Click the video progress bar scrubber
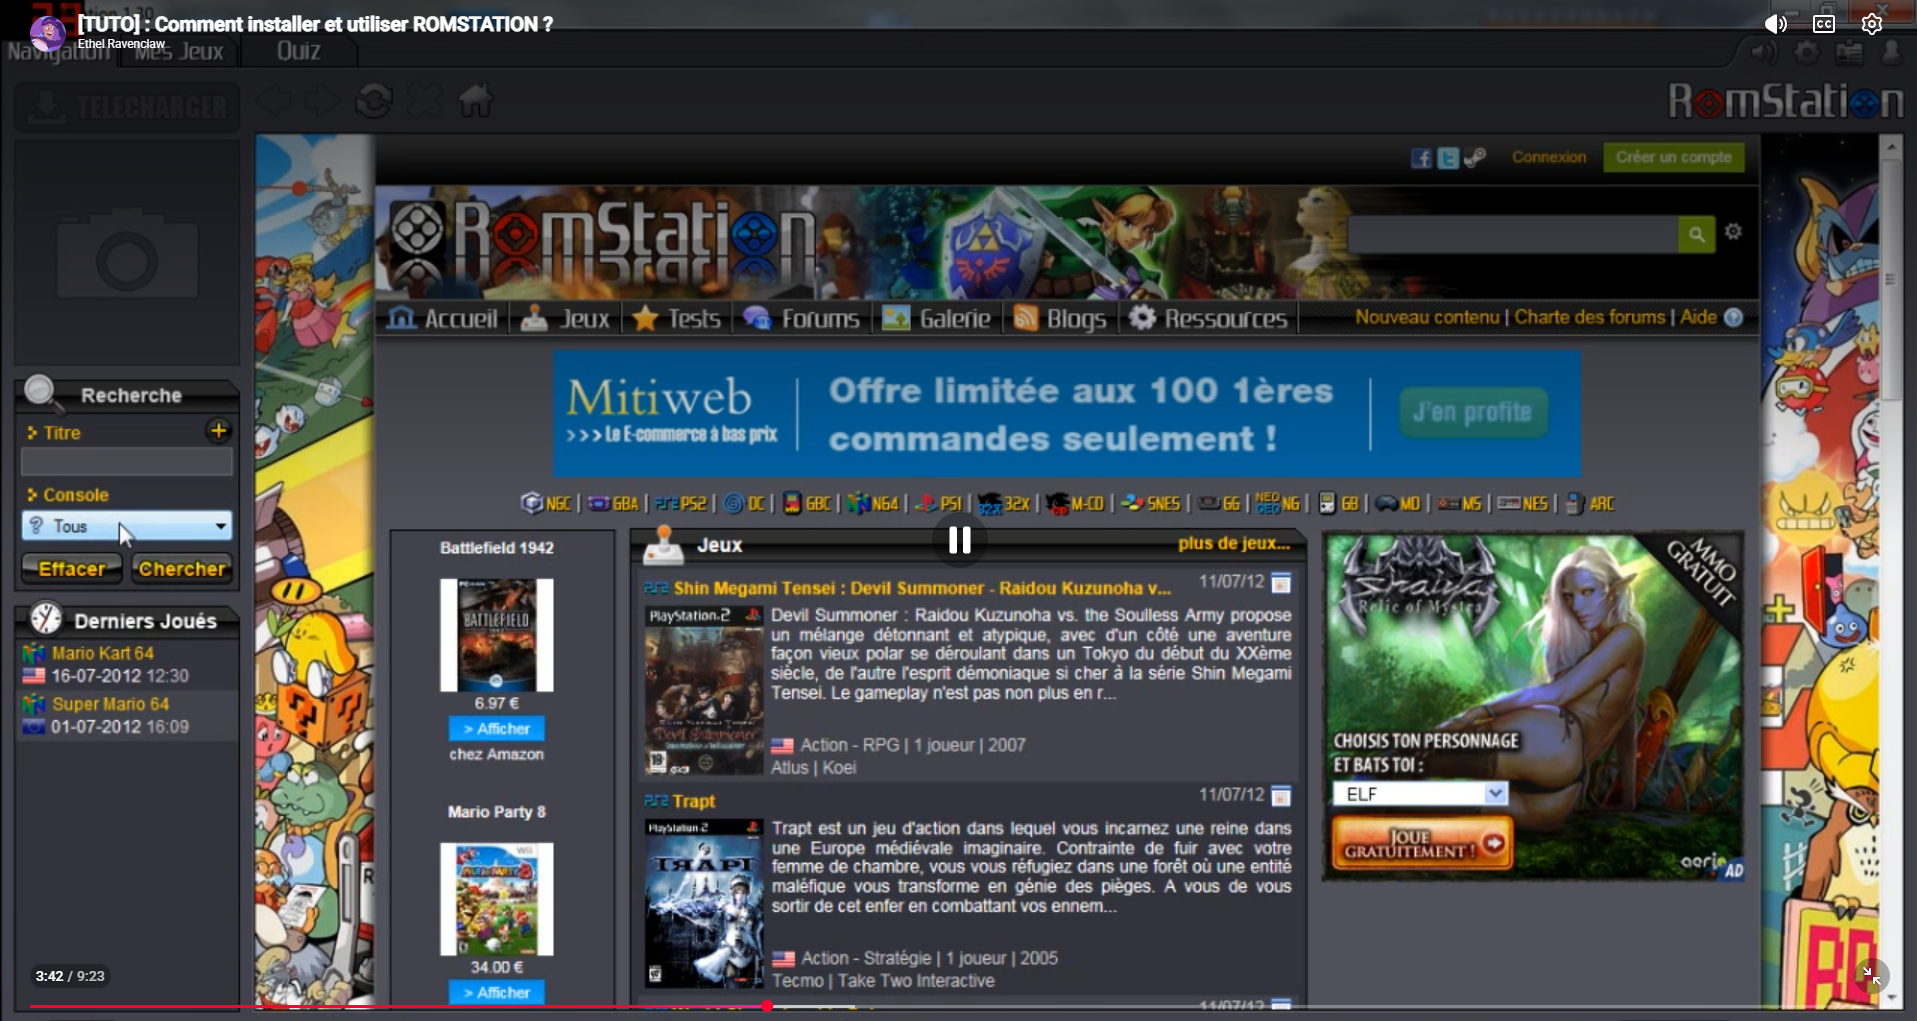The height and width of the screenshot is (1021, 1917). (767, 1006)
